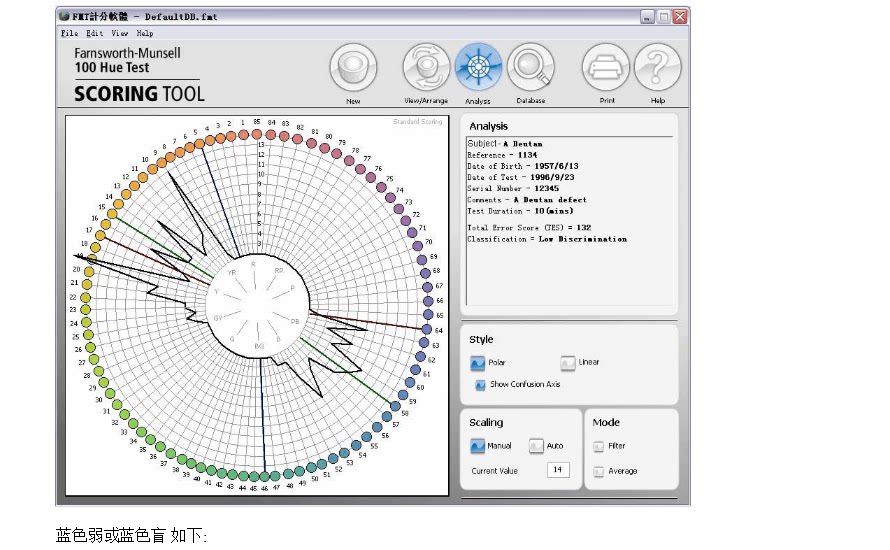The height and width of the screenshot is (550, 890).
Task: Click the YR hue label in center
Action: click(231, 272)
